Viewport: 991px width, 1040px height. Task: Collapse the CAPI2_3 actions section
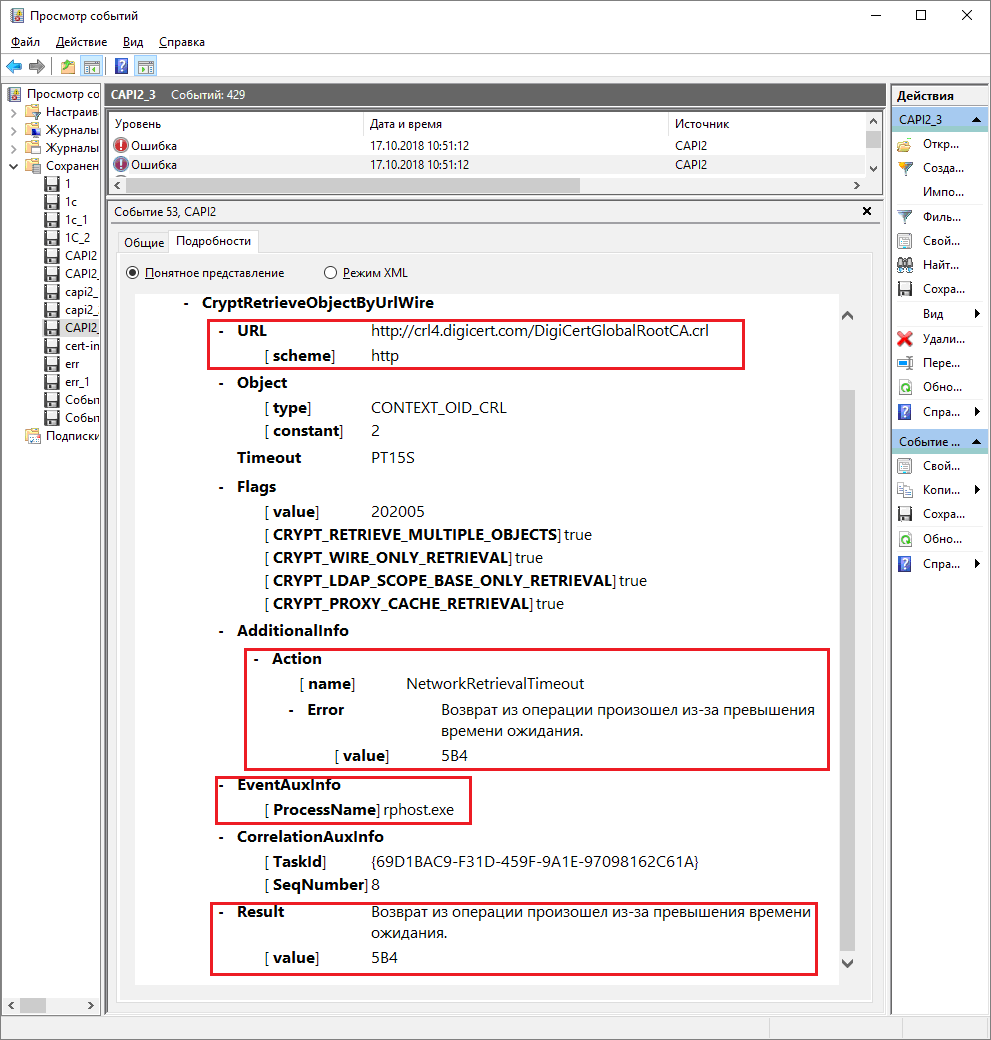[978, 119]
